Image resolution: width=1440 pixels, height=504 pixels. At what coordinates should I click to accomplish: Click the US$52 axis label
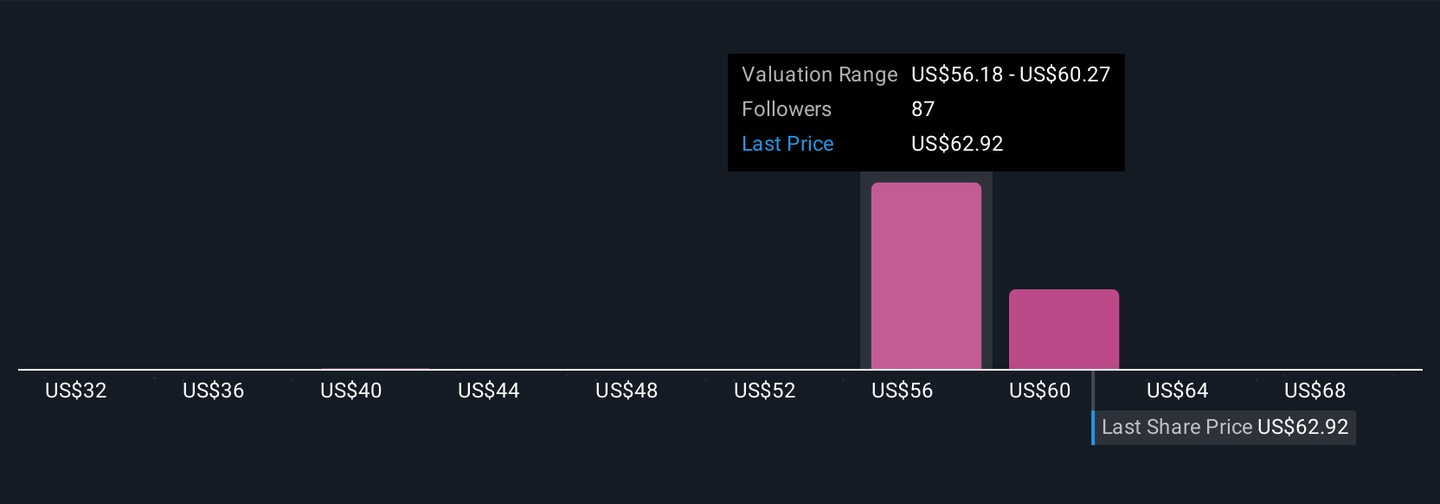tap(765, 391)
